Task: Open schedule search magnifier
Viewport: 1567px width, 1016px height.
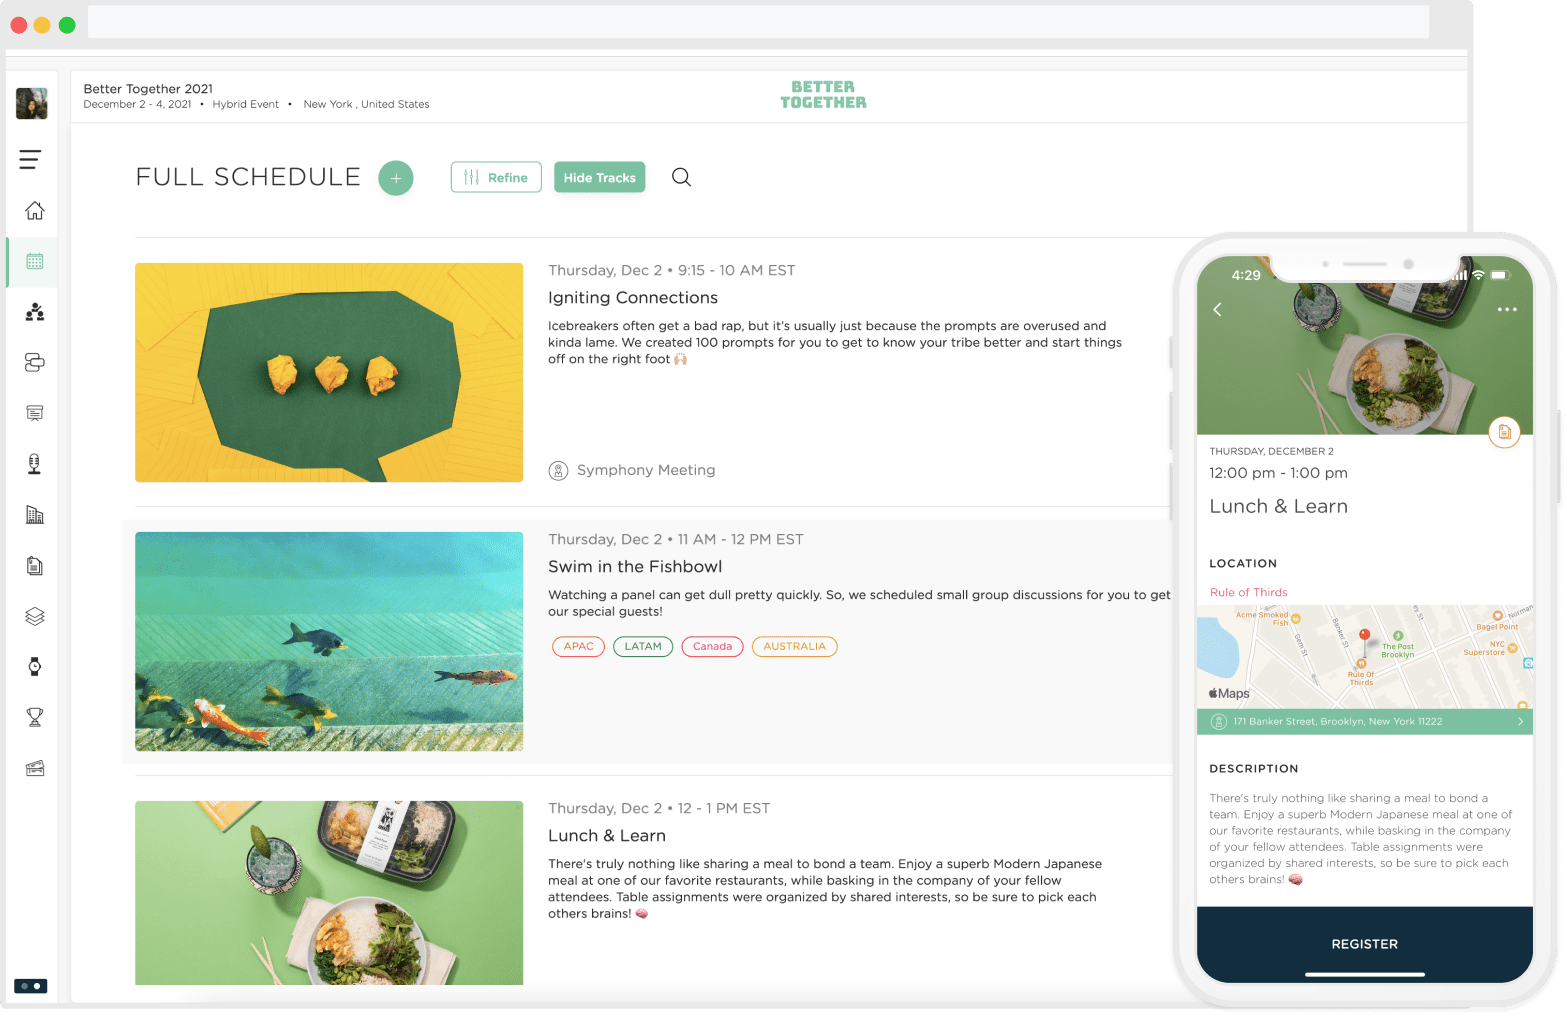Action: point(682,177)
